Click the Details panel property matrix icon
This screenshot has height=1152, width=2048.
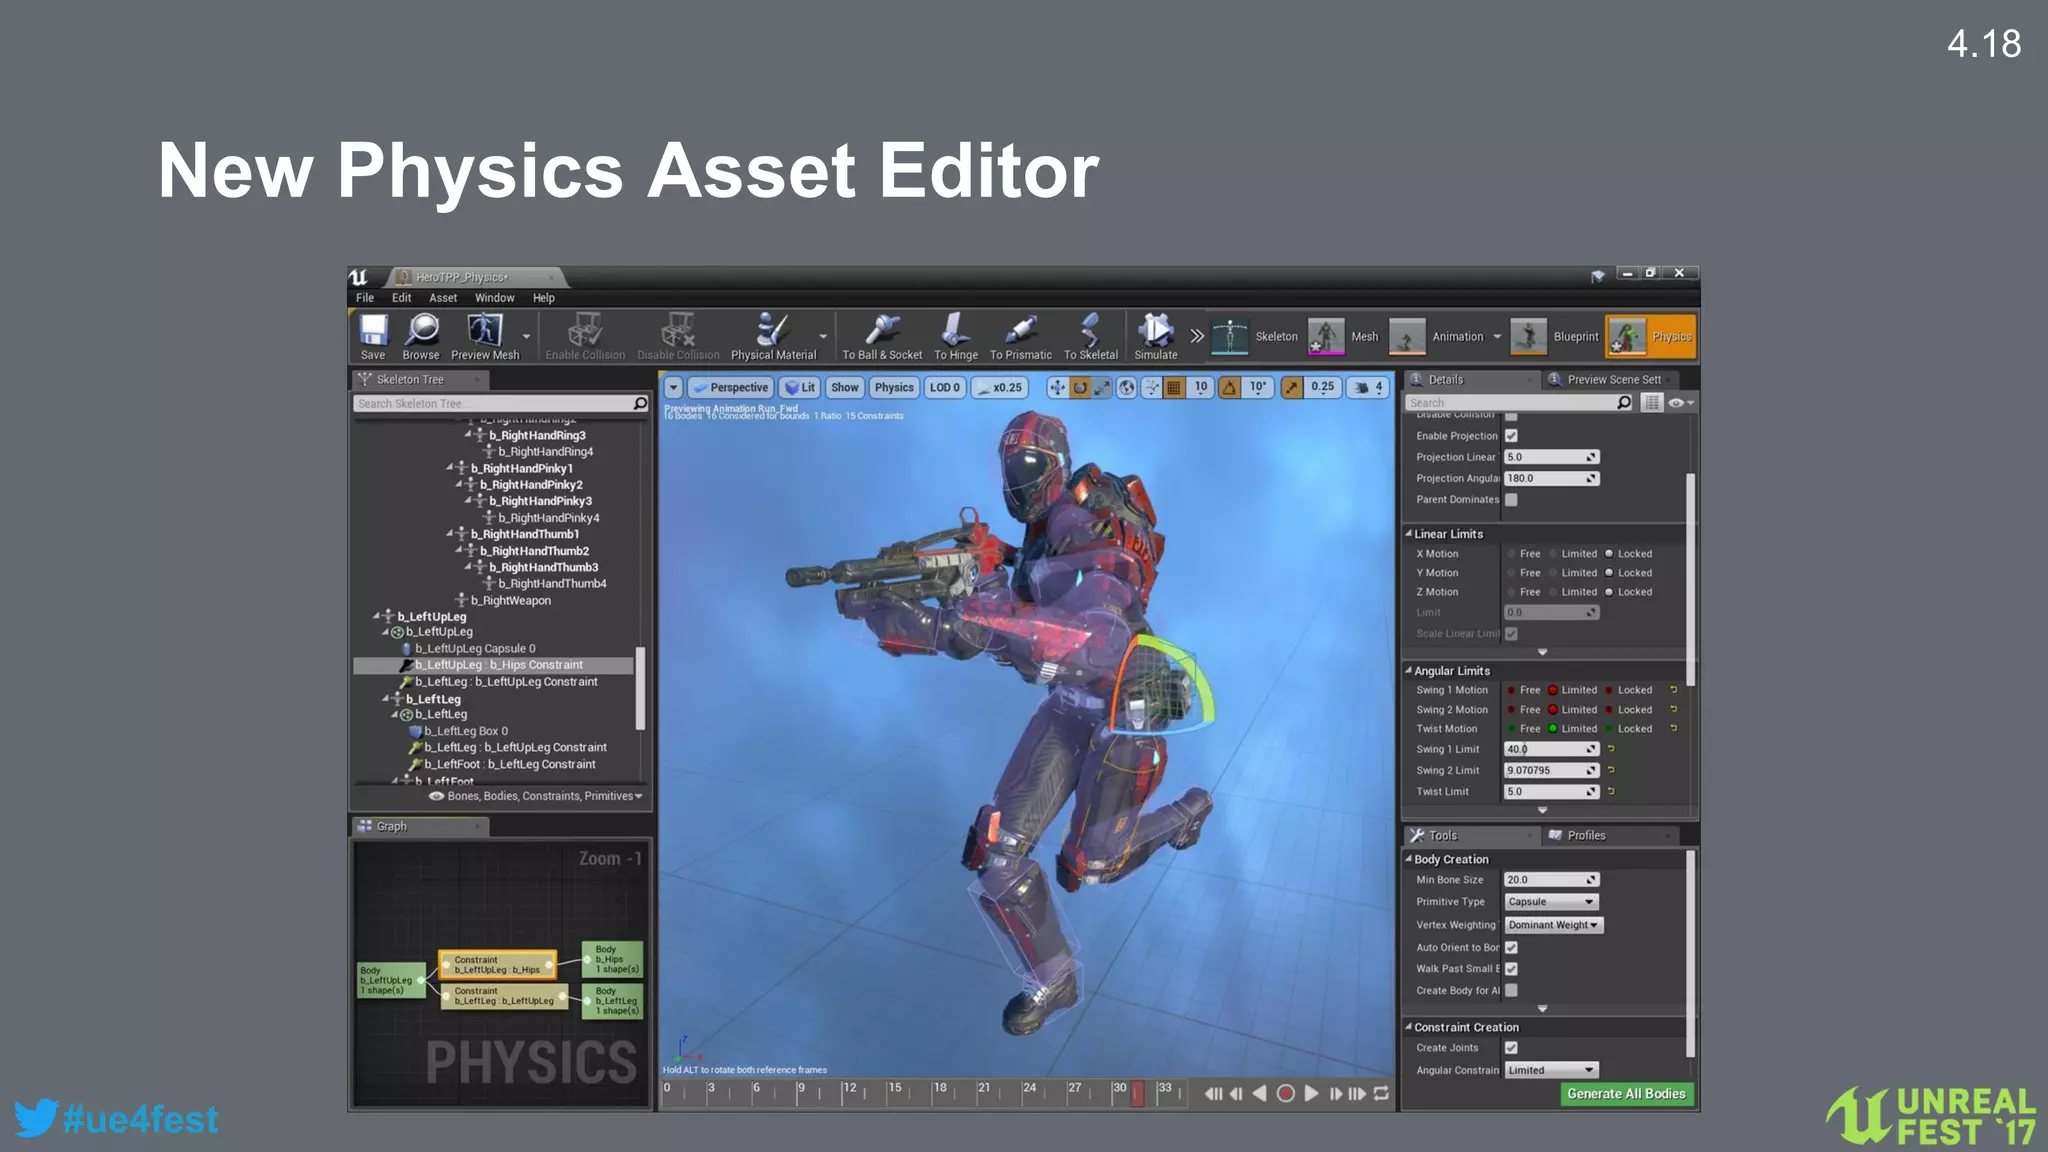[x=1652, y=402]
